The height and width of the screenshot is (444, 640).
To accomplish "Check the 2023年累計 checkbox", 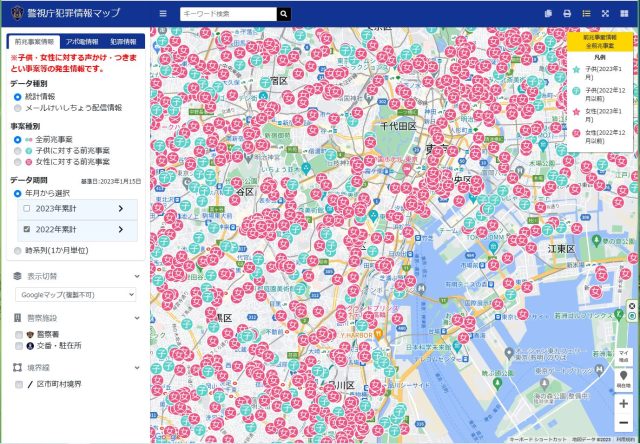I will click(x=27, y=209).
